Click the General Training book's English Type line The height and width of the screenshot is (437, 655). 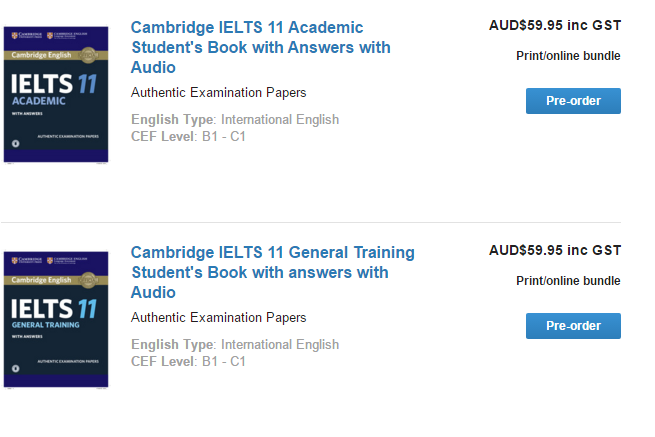pos(235,345)
